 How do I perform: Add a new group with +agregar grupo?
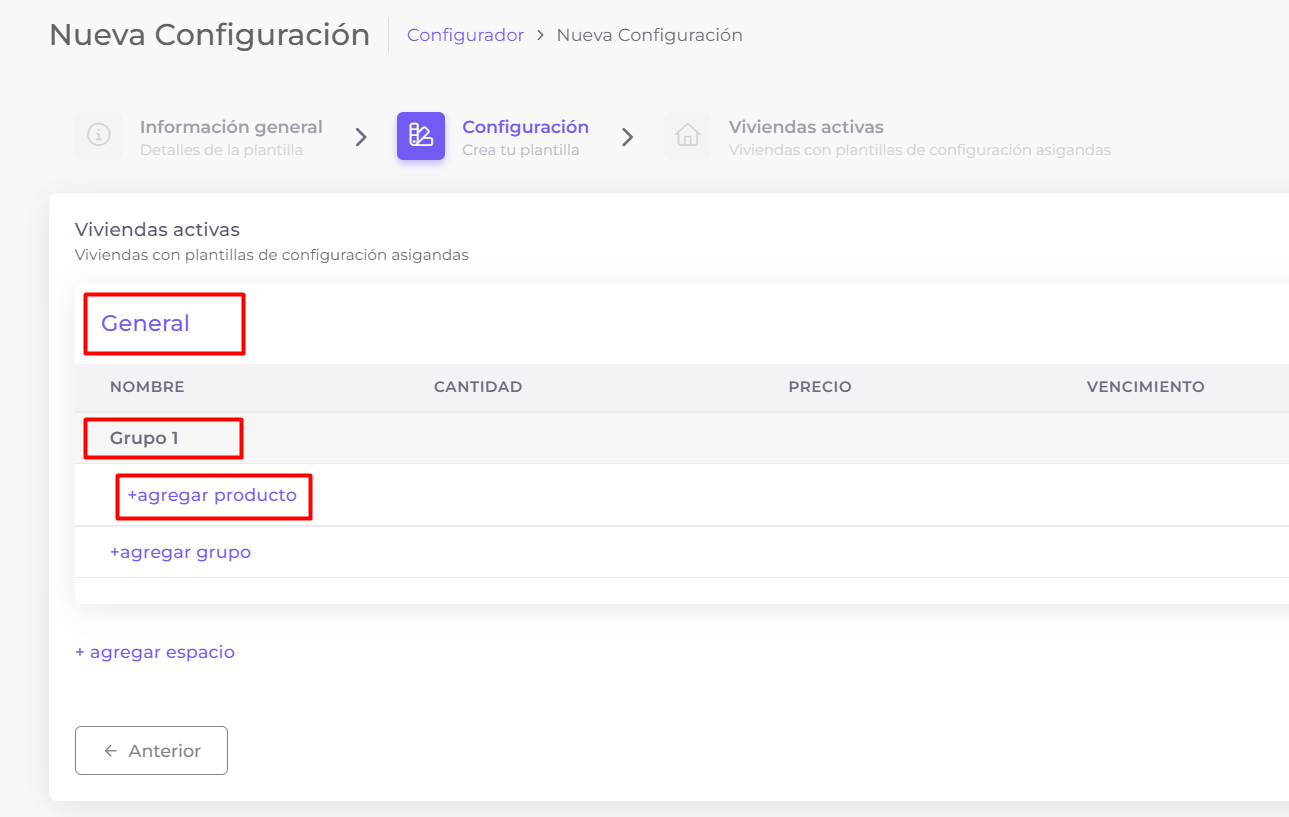coord(180,552)
